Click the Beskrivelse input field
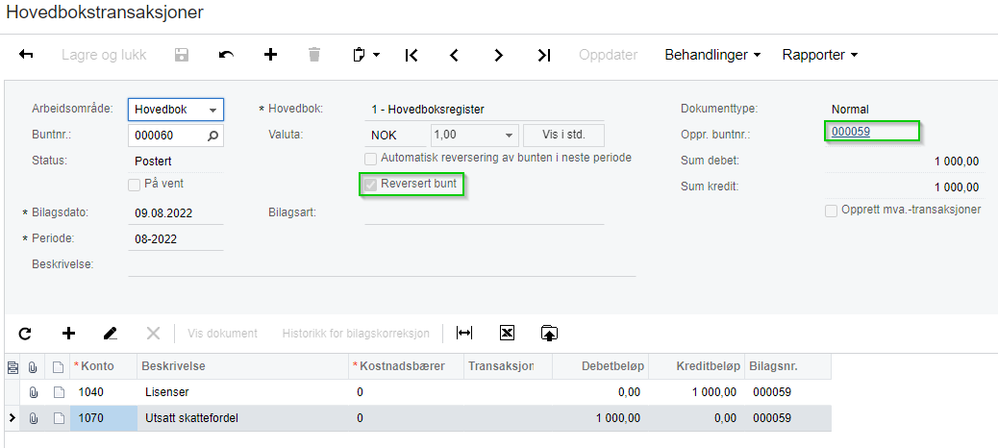Viewport: 998px width, 448px height. pos(382,265)
